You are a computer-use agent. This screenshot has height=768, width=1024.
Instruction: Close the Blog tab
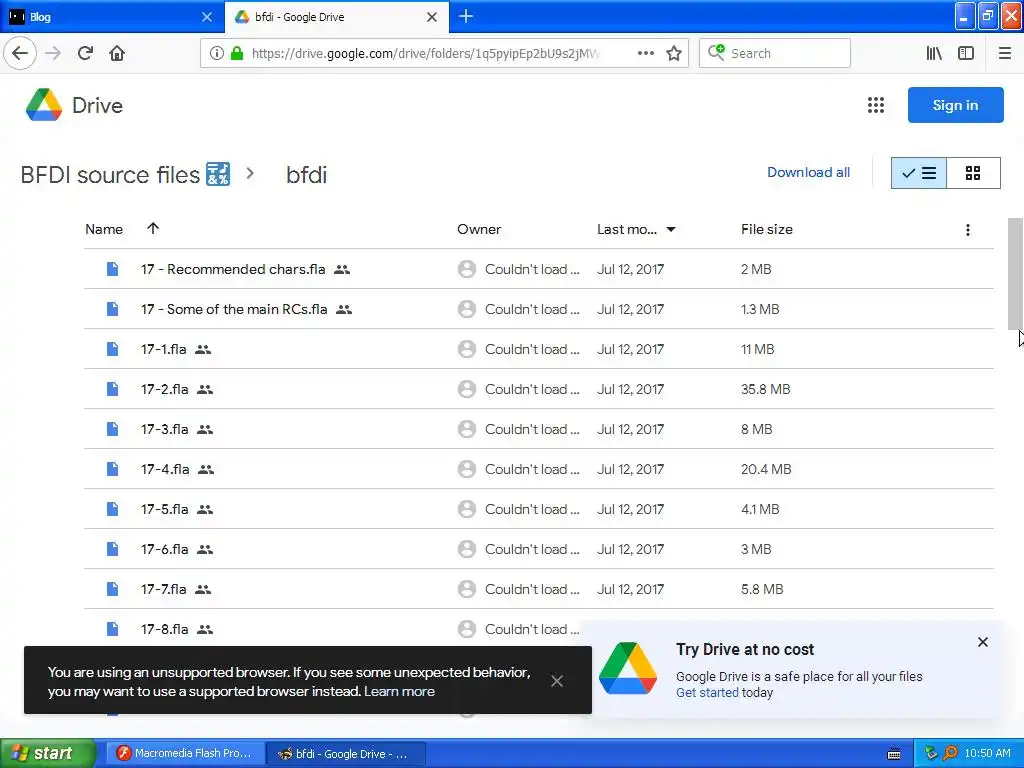206,17
